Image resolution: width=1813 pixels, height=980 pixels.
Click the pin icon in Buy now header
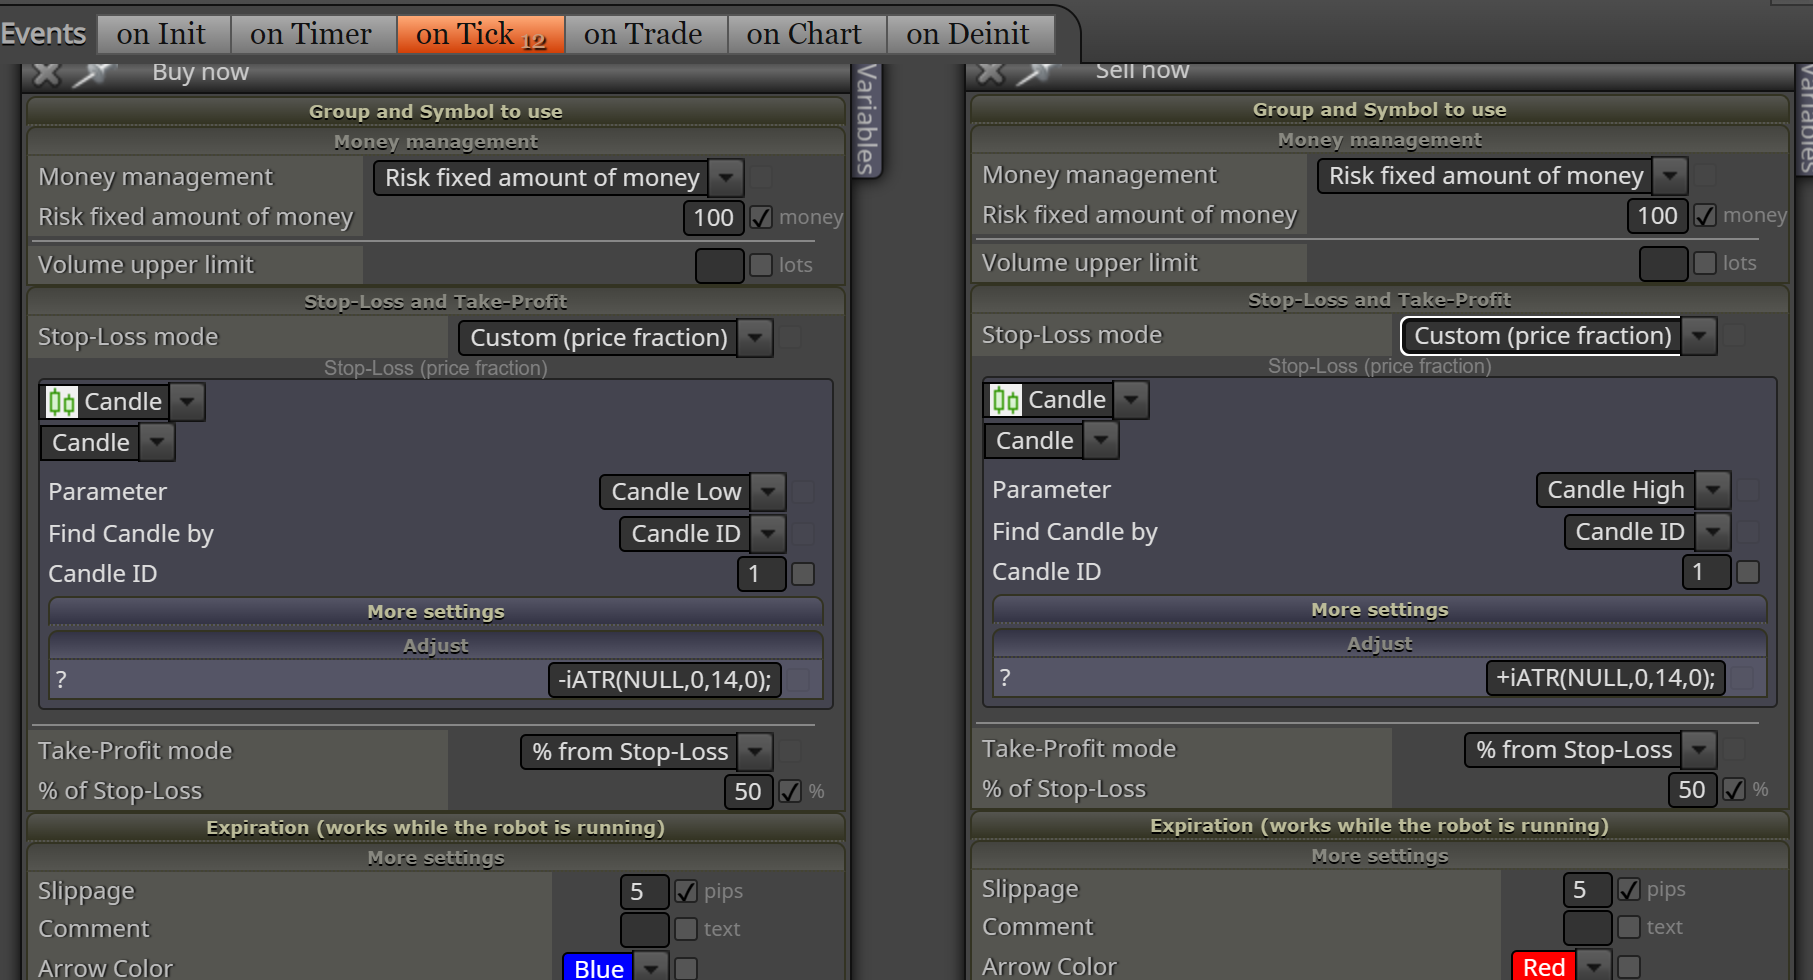(94, 73)
